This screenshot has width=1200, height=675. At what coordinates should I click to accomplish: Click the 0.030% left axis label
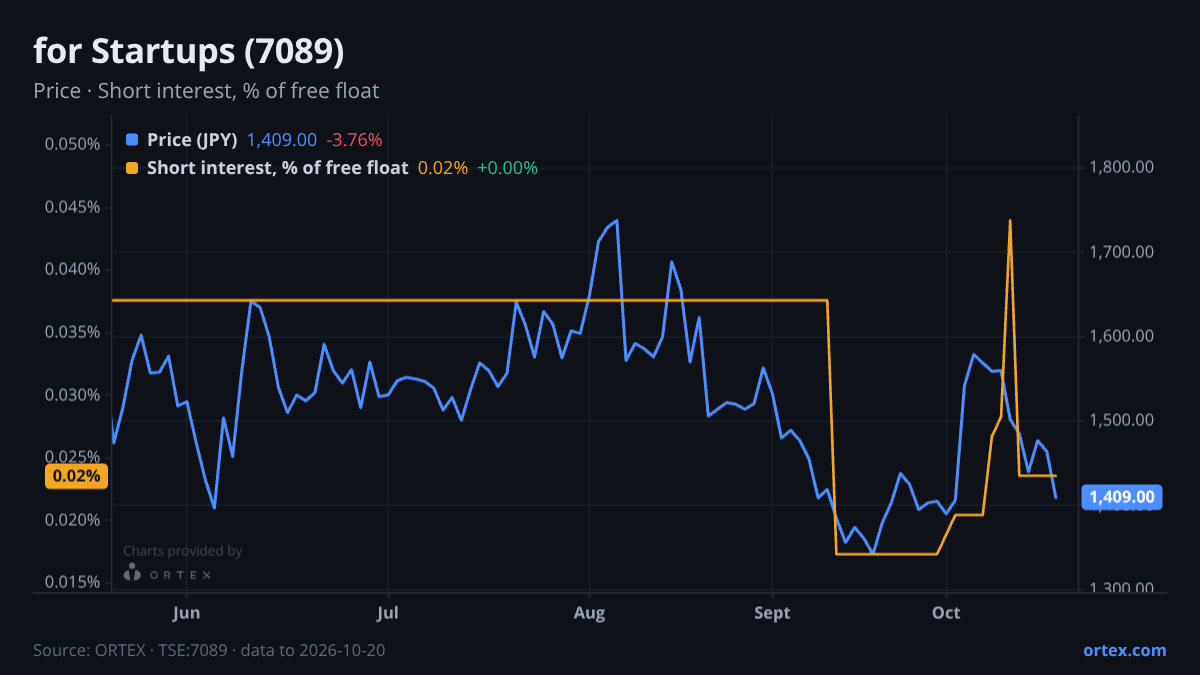(x=73, y=395)
